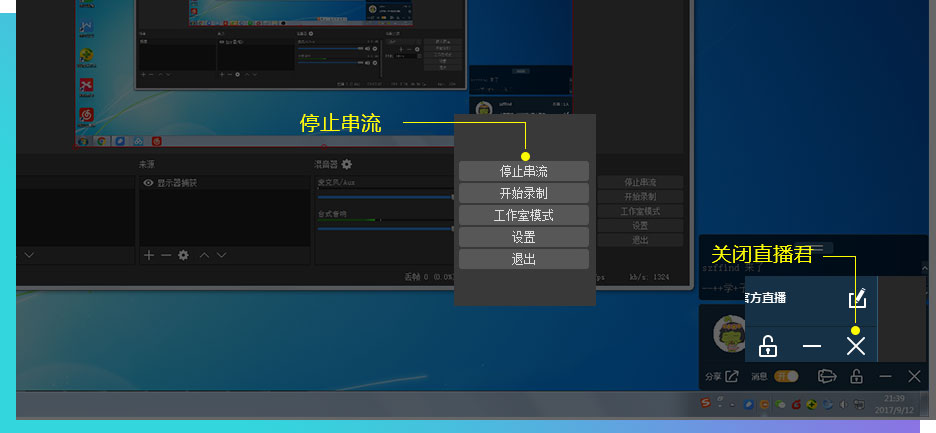This screenshot has height=433, width=936.
Task: Open the magnified 设置 button
Action: (524, 237)
